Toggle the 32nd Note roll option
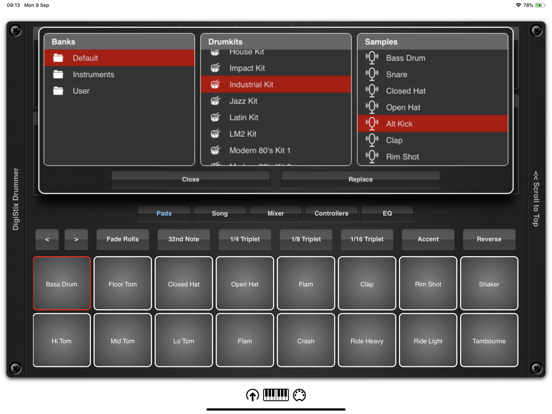 (184, 239)
